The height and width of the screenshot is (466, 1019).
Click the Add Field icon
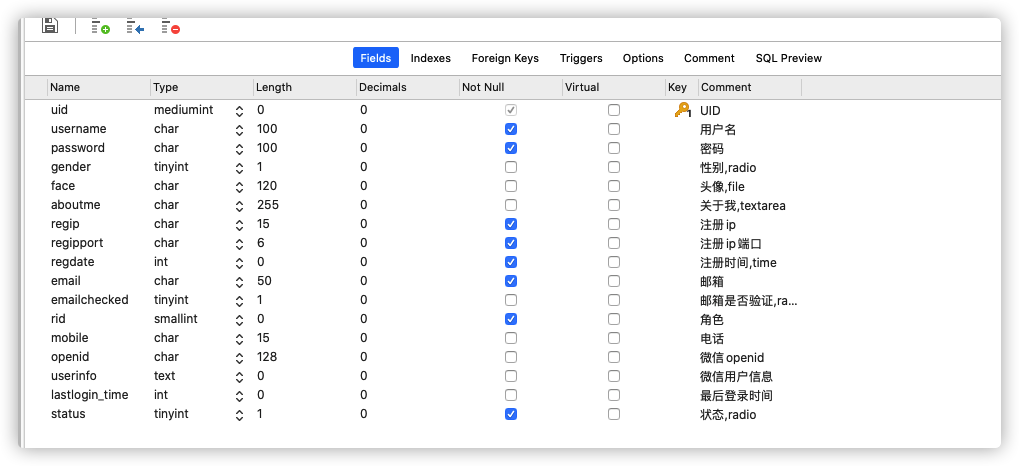coord(100,27)
